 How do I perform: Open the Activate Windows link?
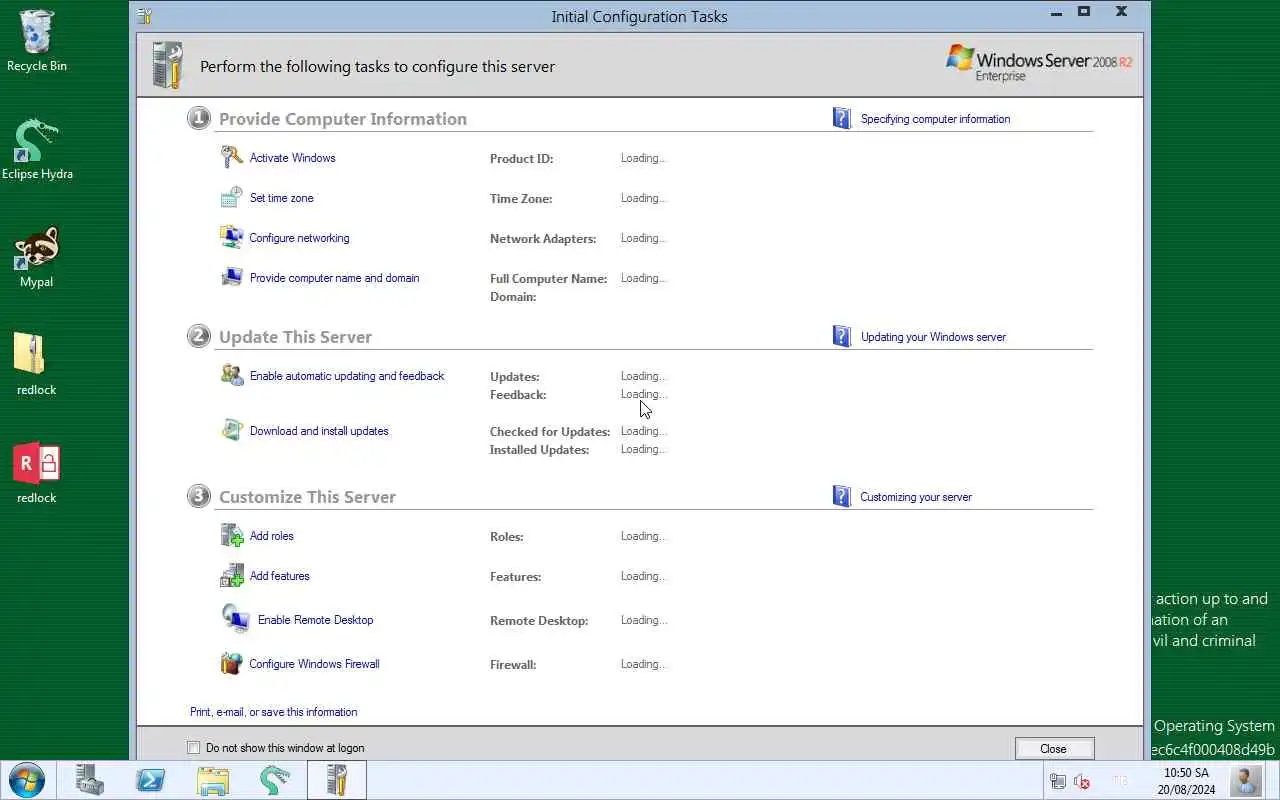pos(292,158)
